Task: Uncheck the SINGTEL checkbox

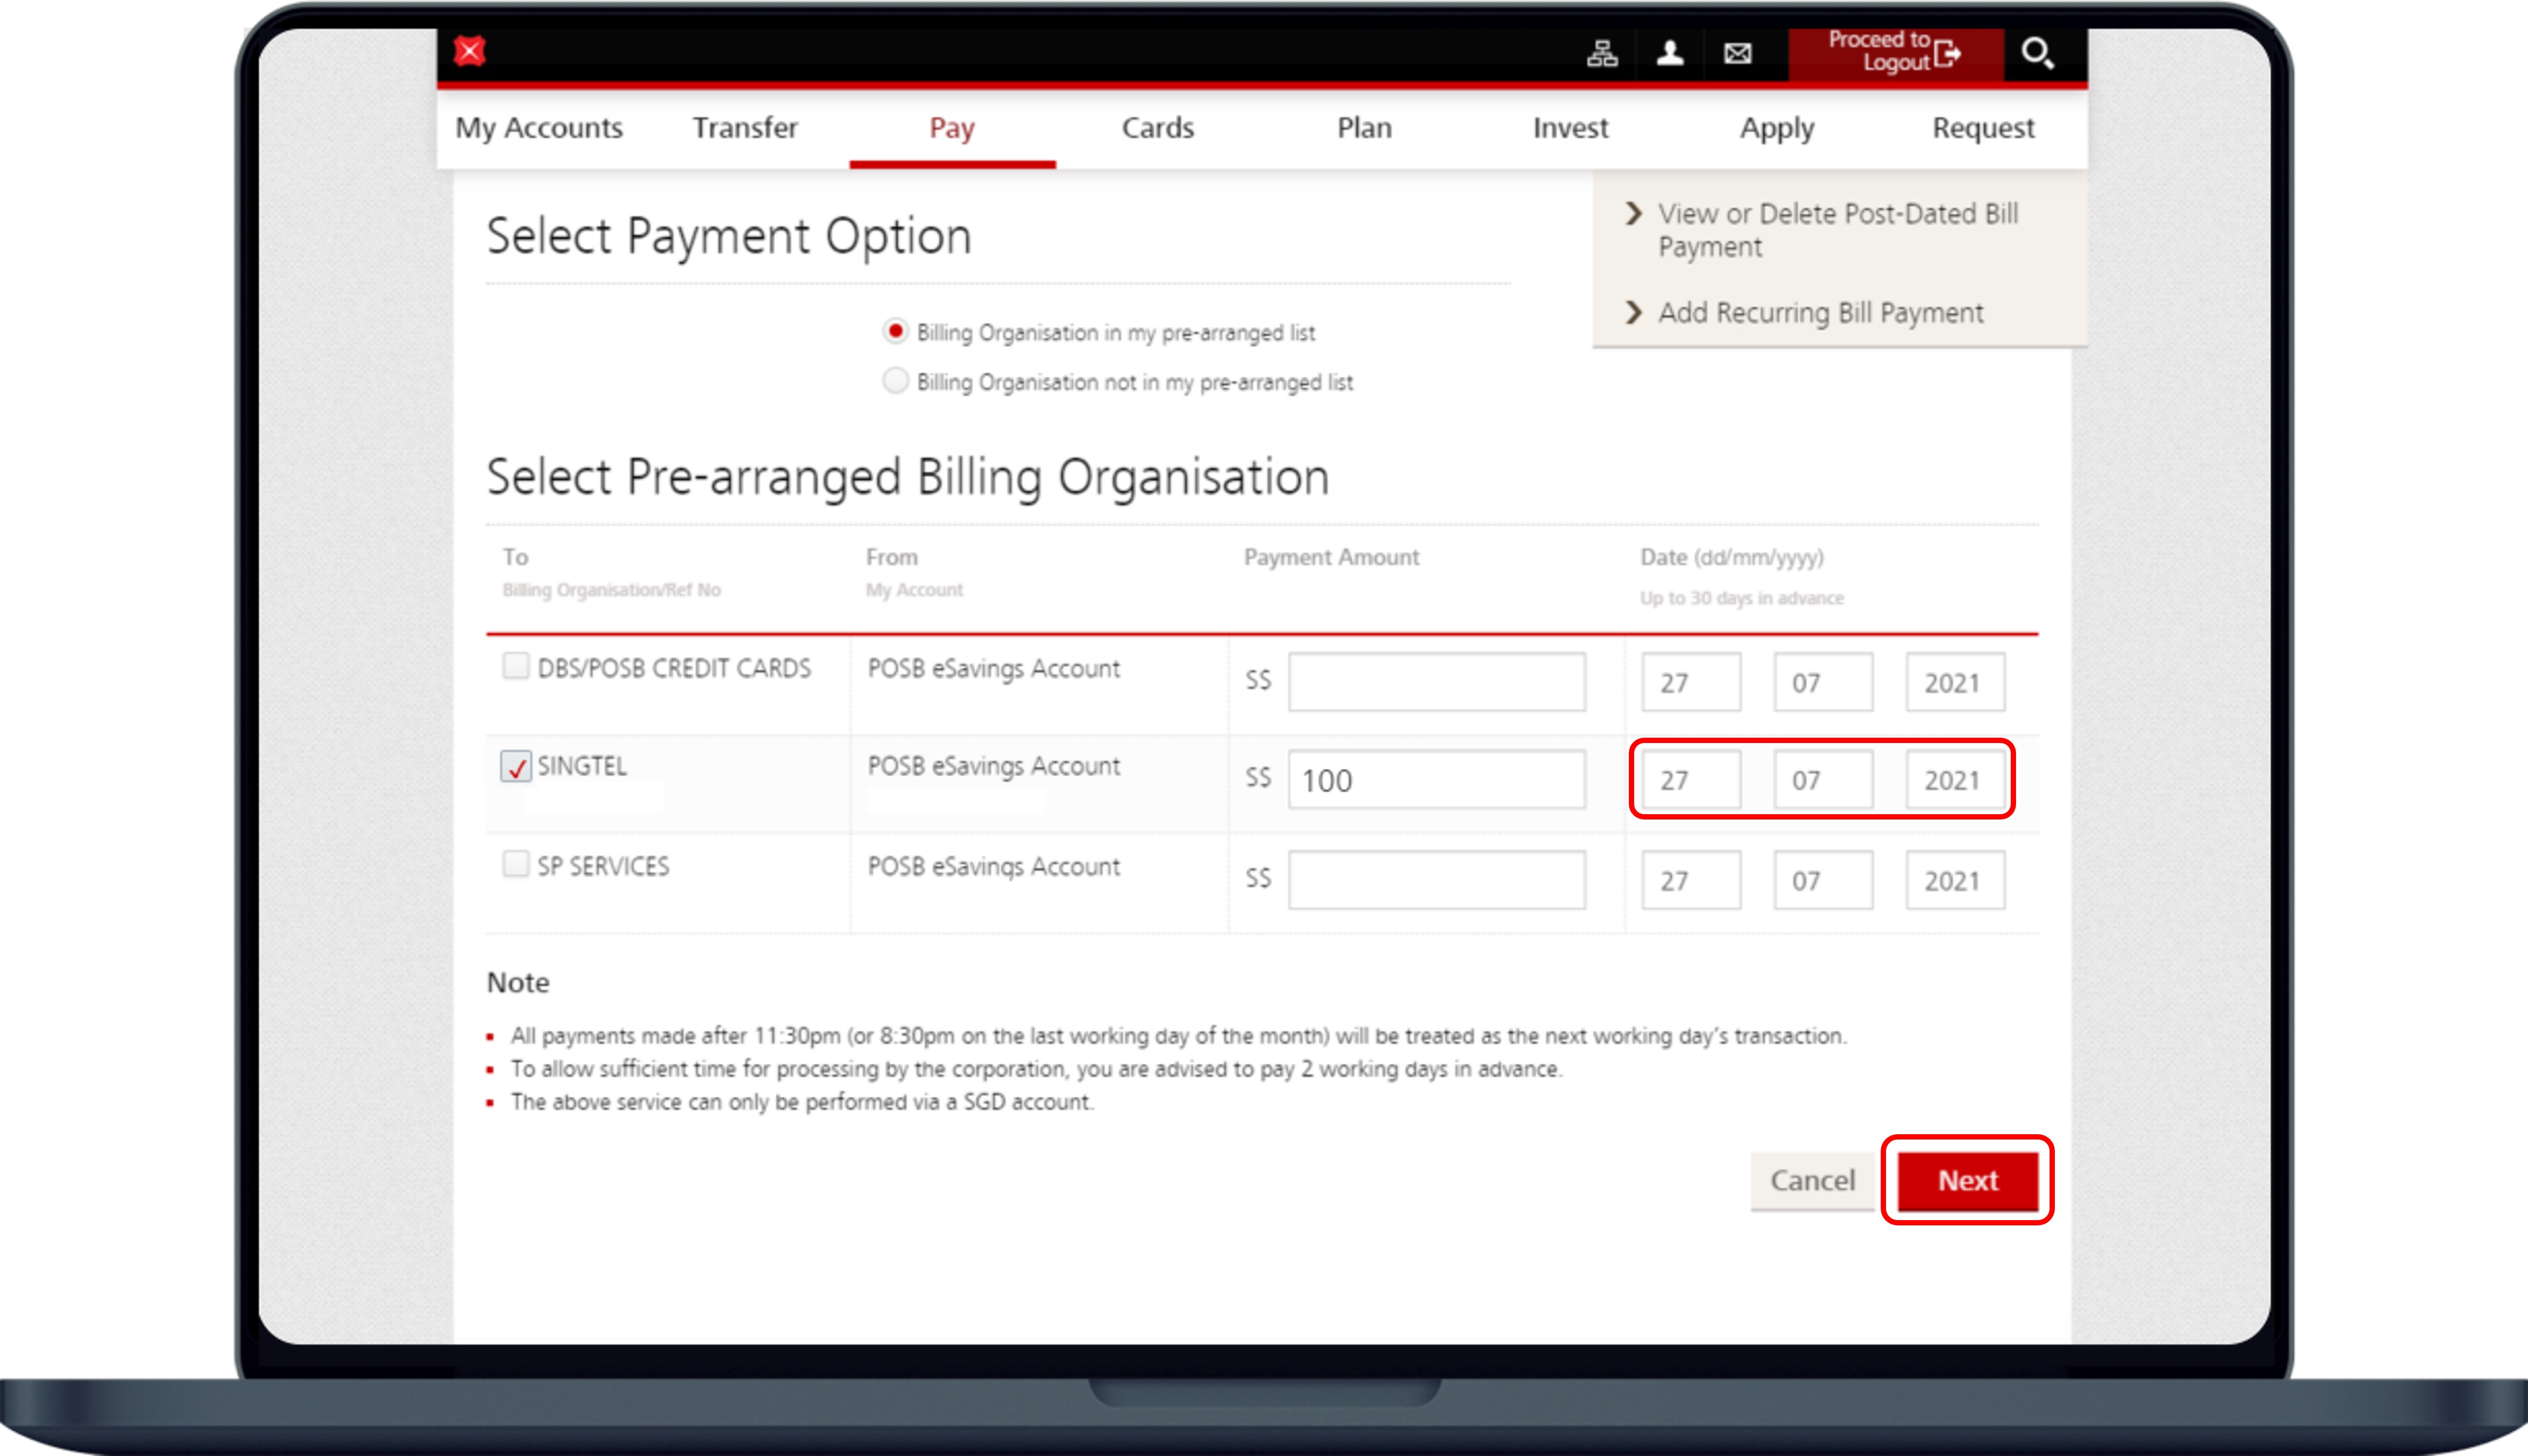Action: (516, 767)
